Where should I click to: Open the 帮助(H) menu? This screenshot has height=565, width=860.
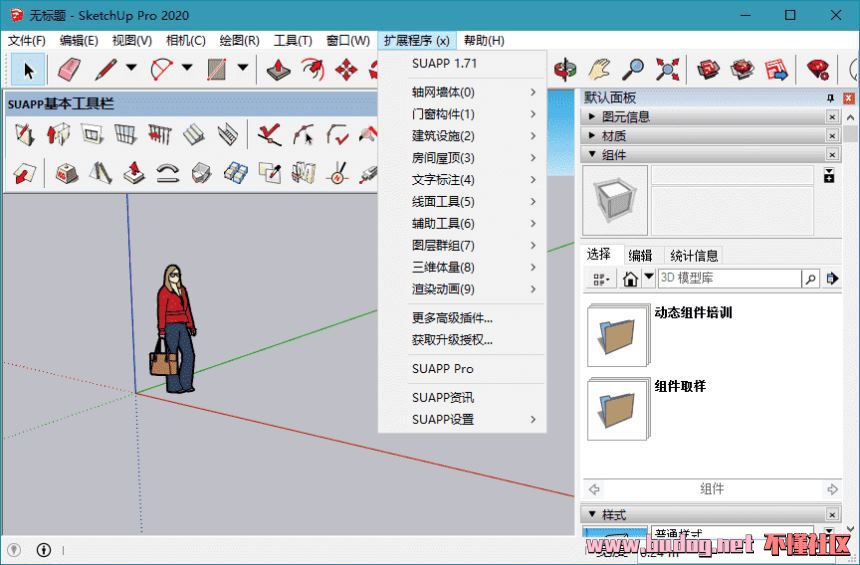[484, 41]
